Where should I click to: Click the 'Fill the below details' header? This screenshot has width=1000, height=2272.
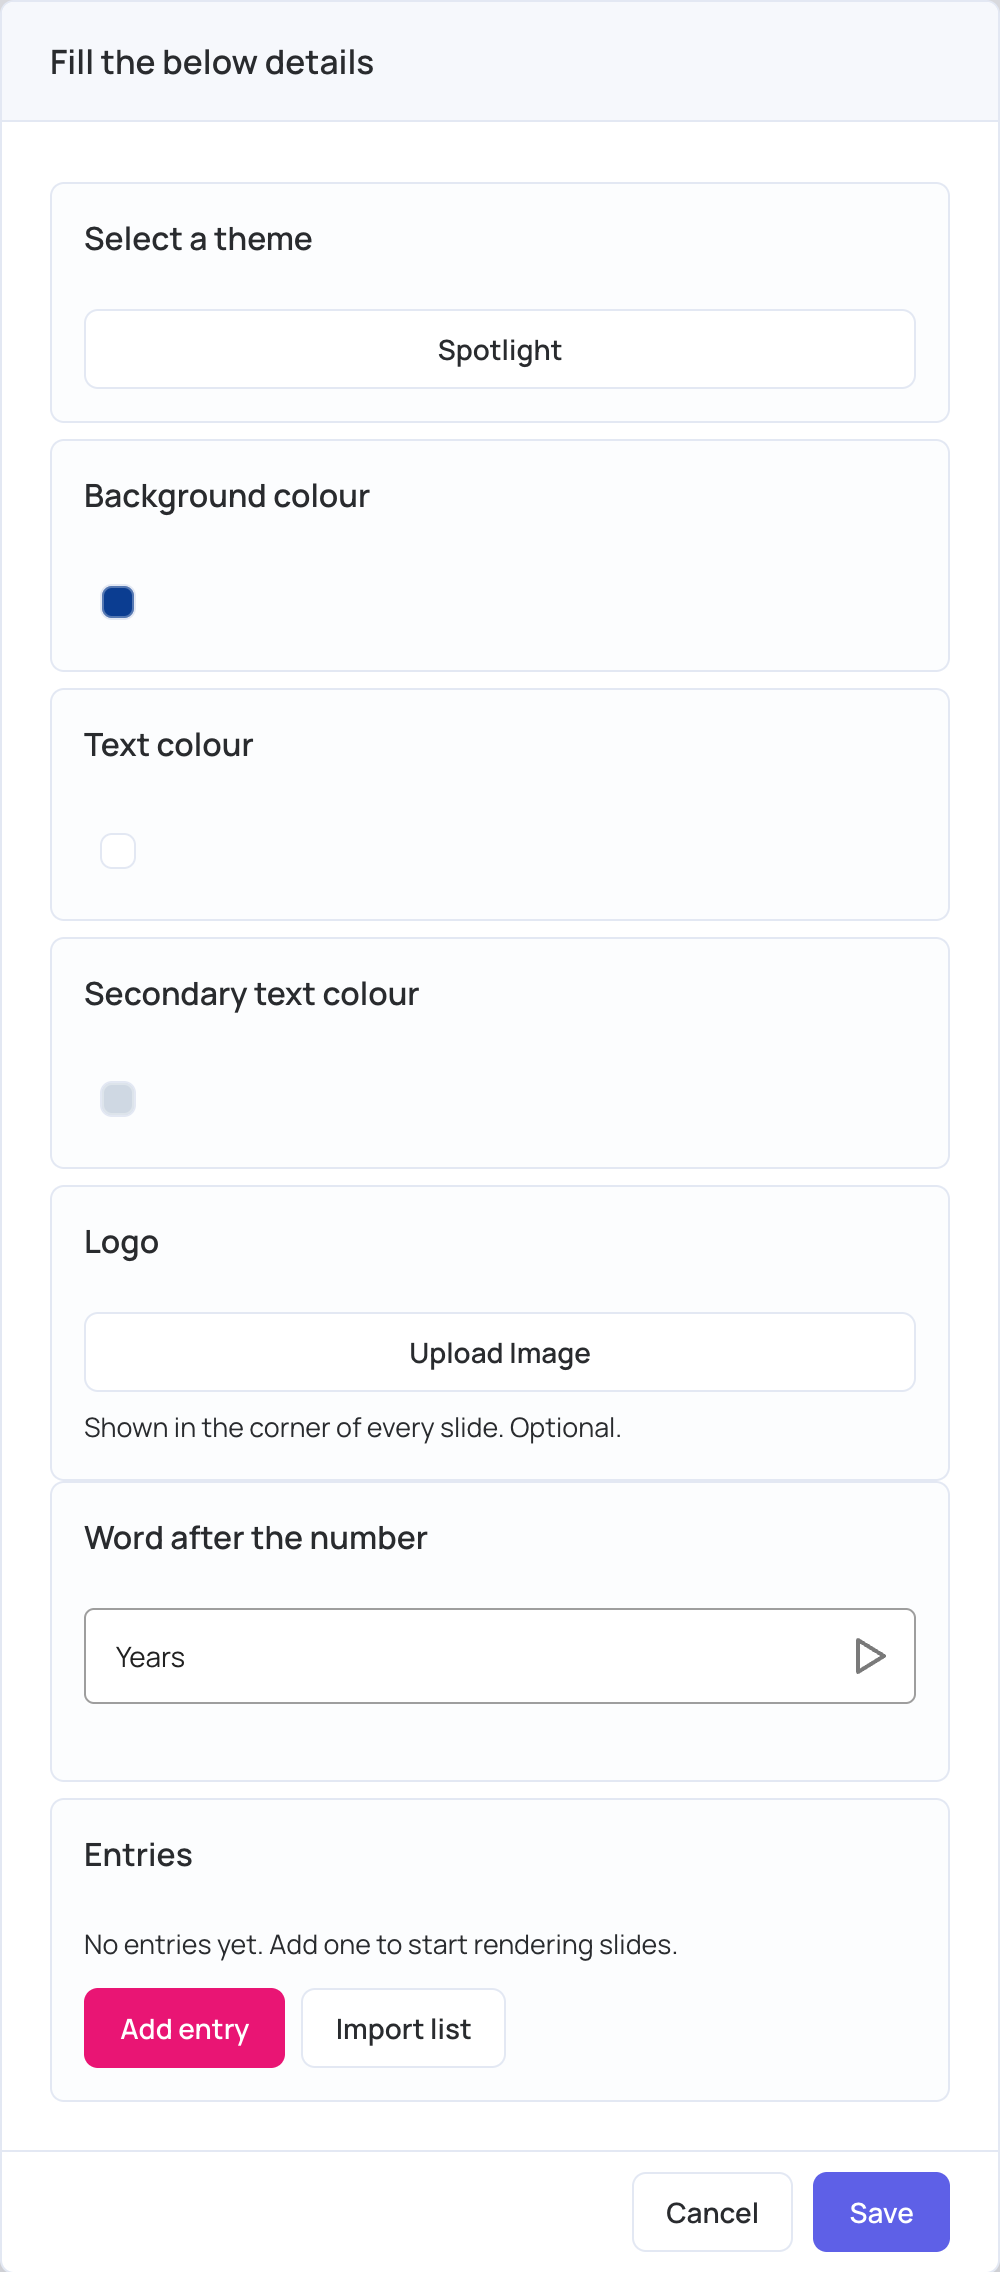tap(212, 62)
